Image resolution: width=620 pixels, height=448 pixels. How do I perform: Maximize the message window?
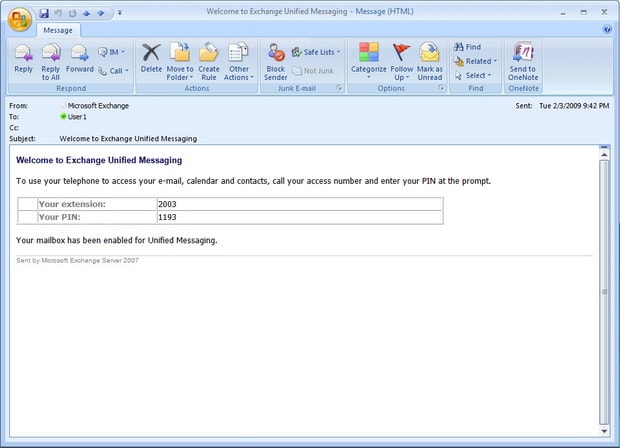pyautogui.click(x=584, y=13)
